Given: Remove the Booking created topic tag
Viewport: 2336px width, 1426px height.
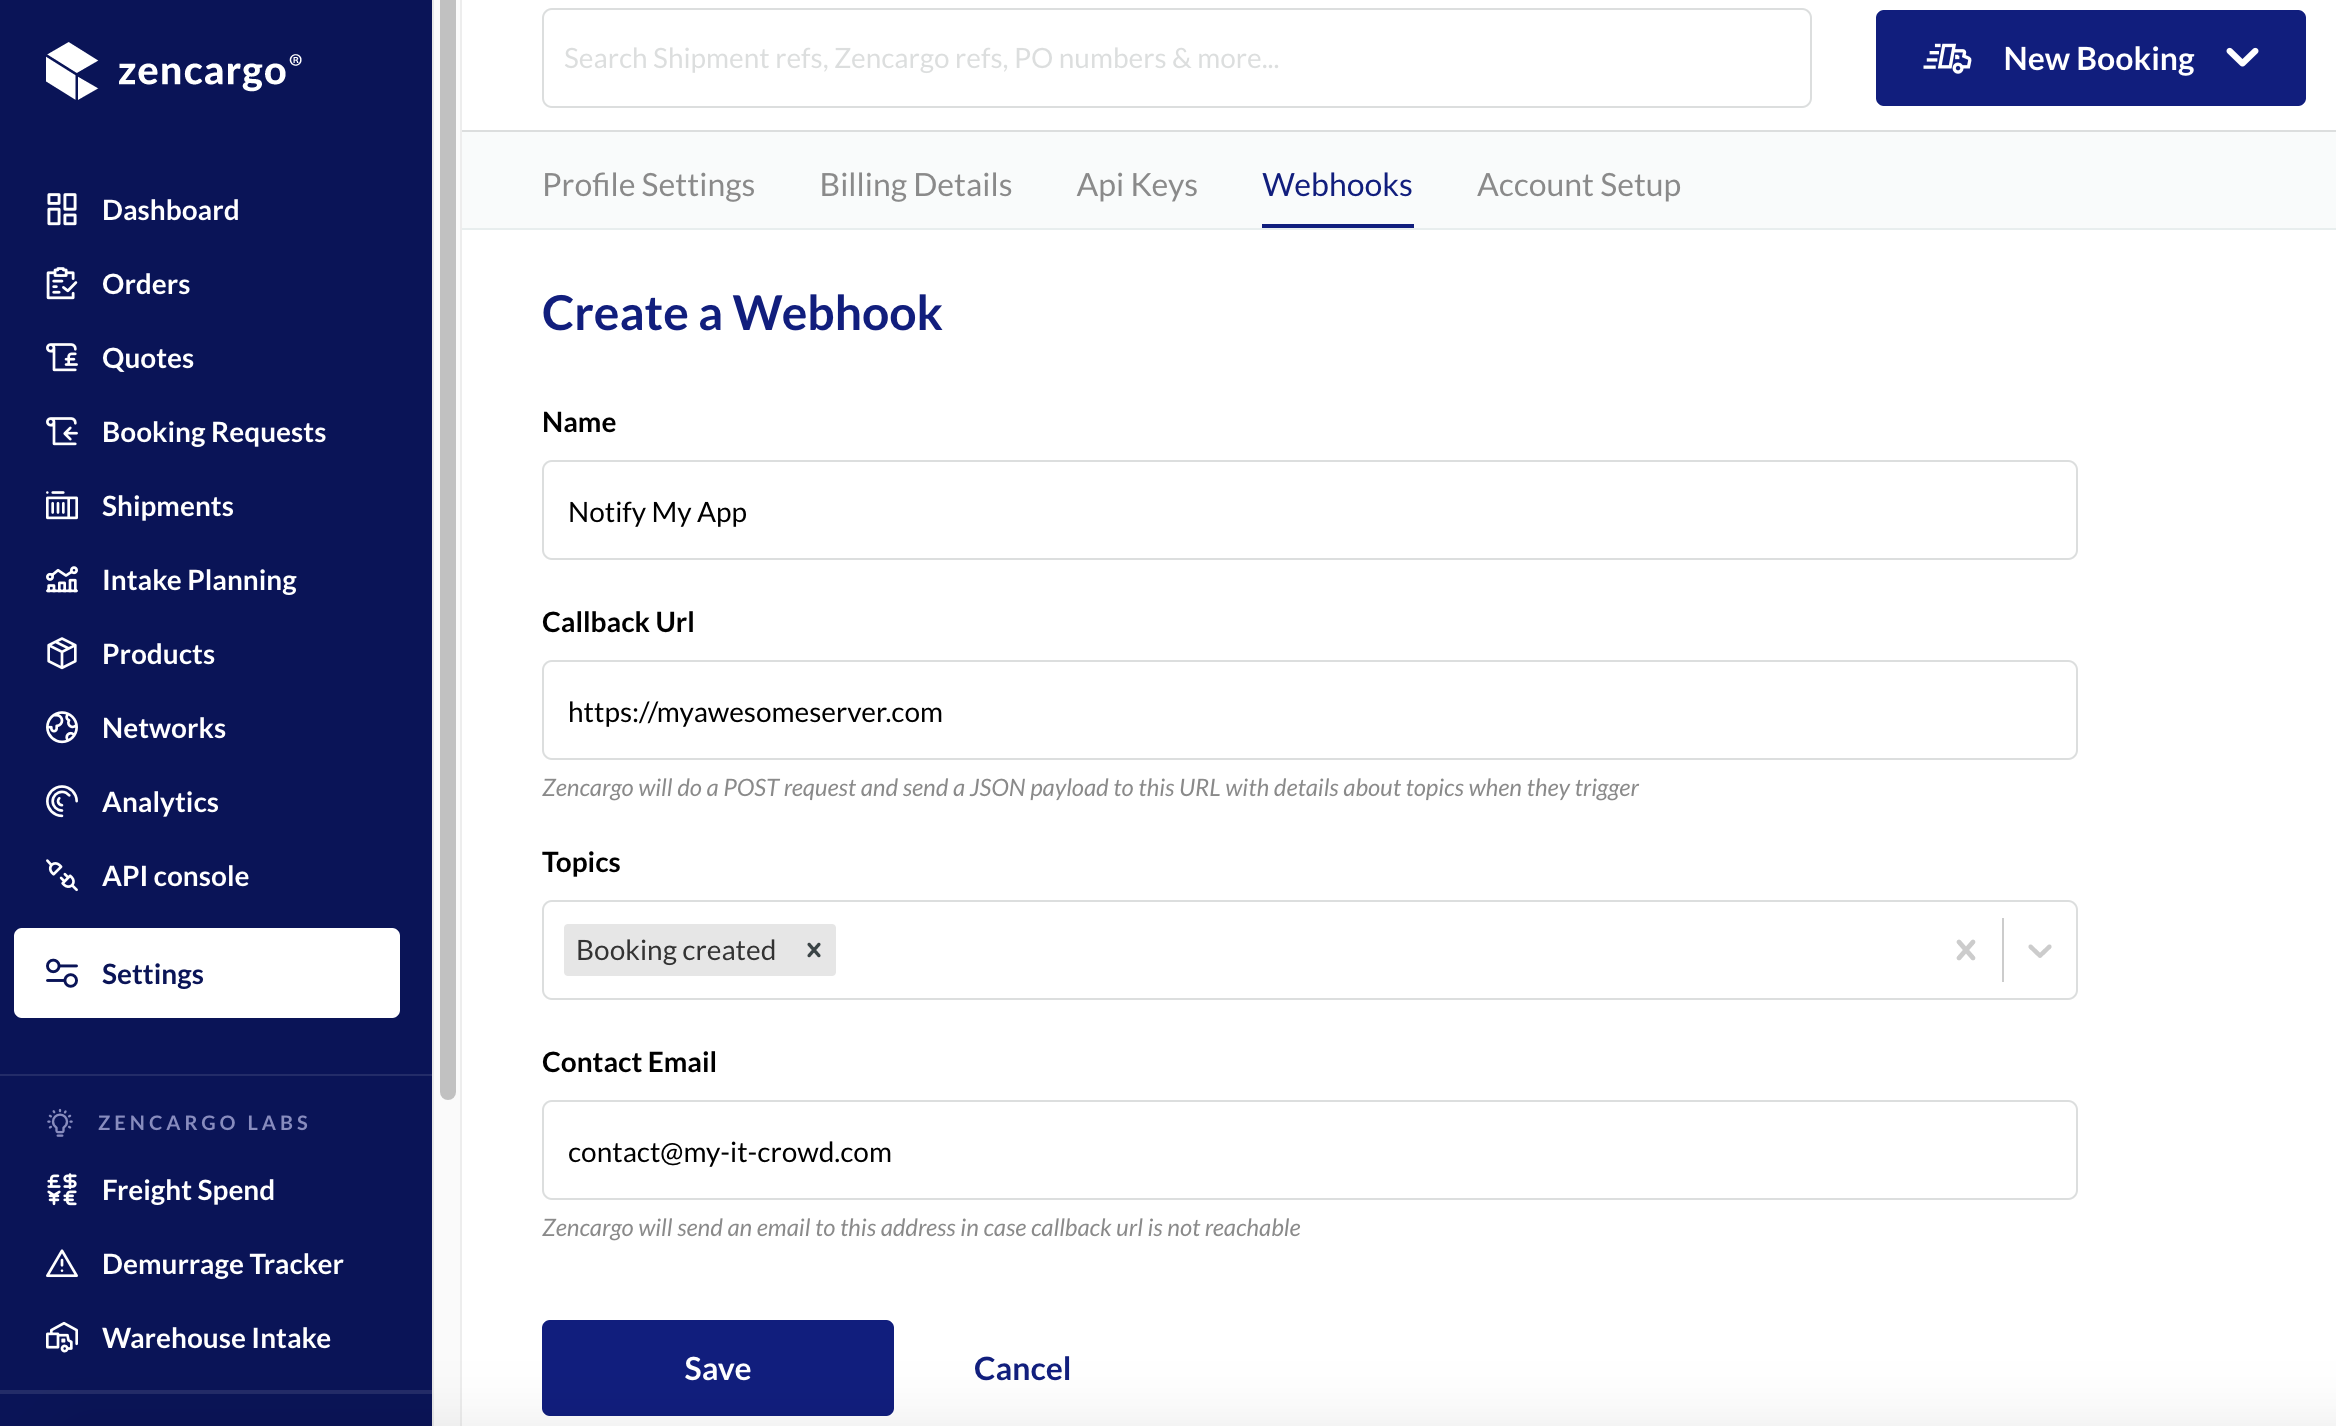Looking at the screenshot, I should (x=812, y=949).
